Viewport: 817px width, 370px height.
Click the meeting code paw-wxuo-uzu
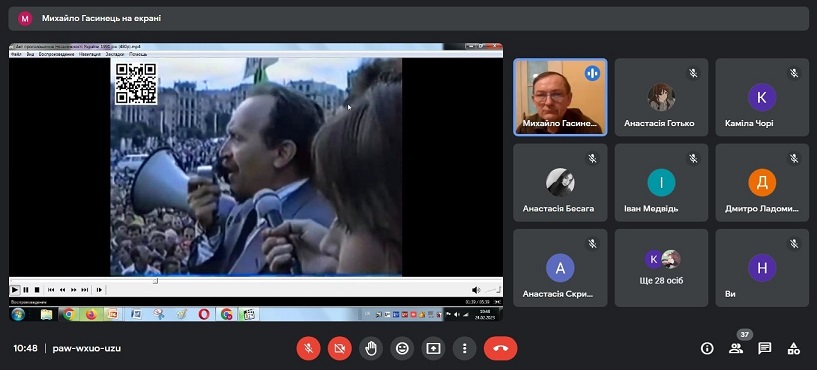[86, 348]
